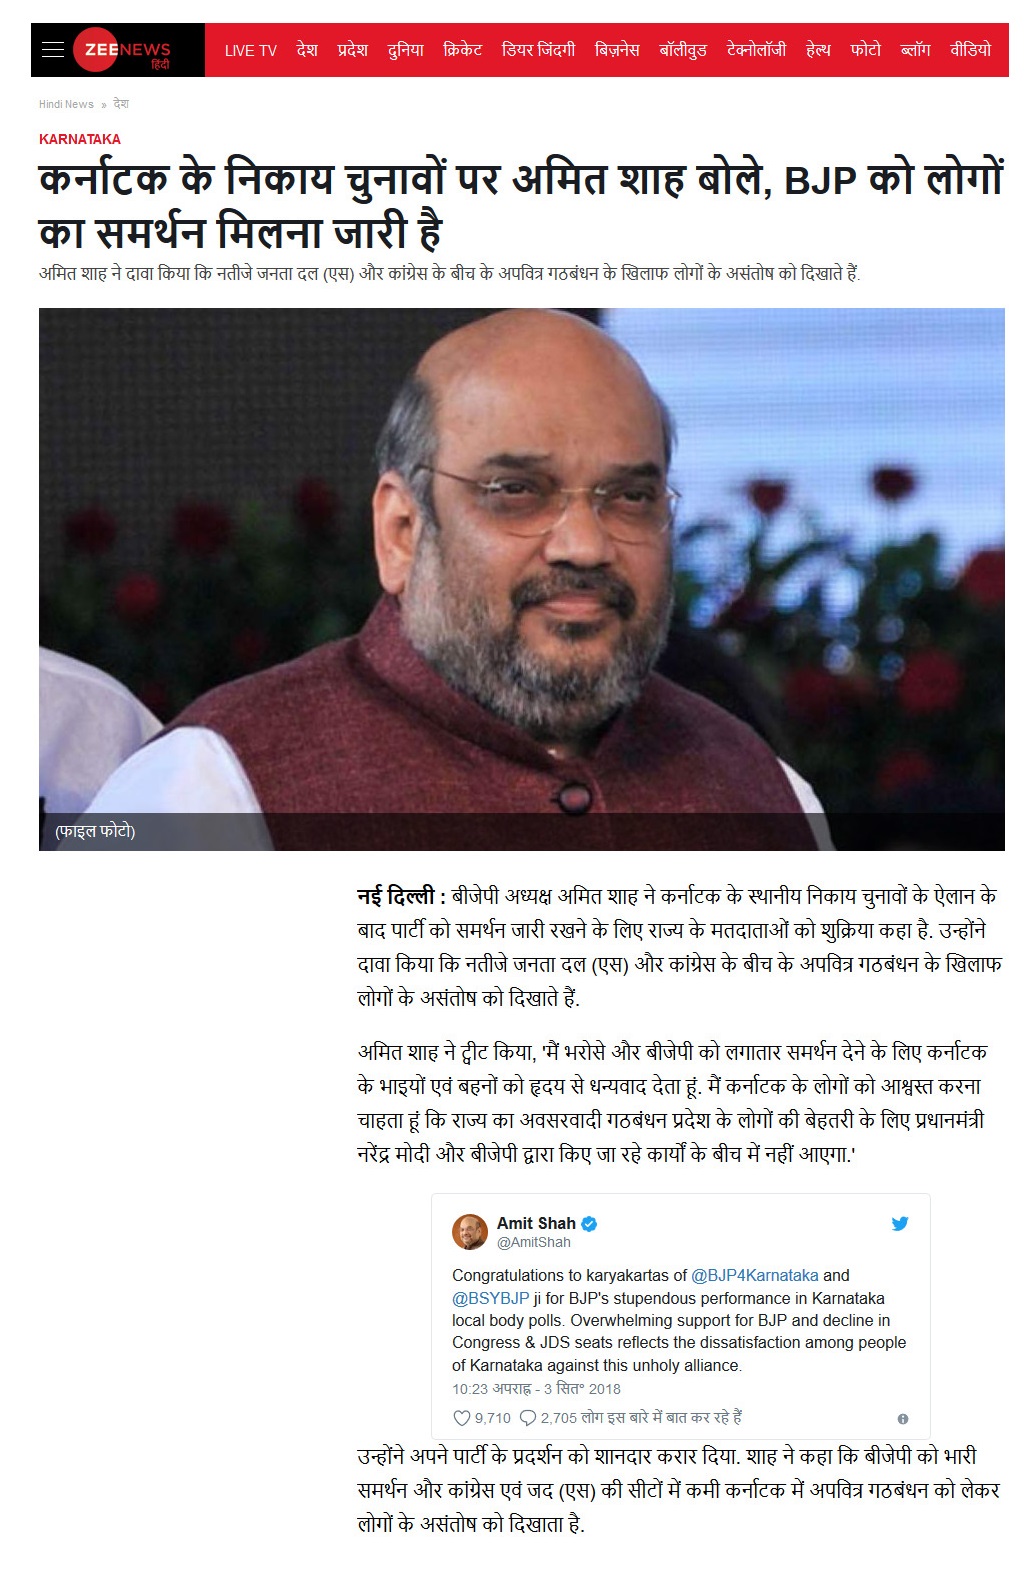This screenshot has height=1575, width=1033.
Task: Click the Twitter bird icon in tweet
Action: point(900,1224)
